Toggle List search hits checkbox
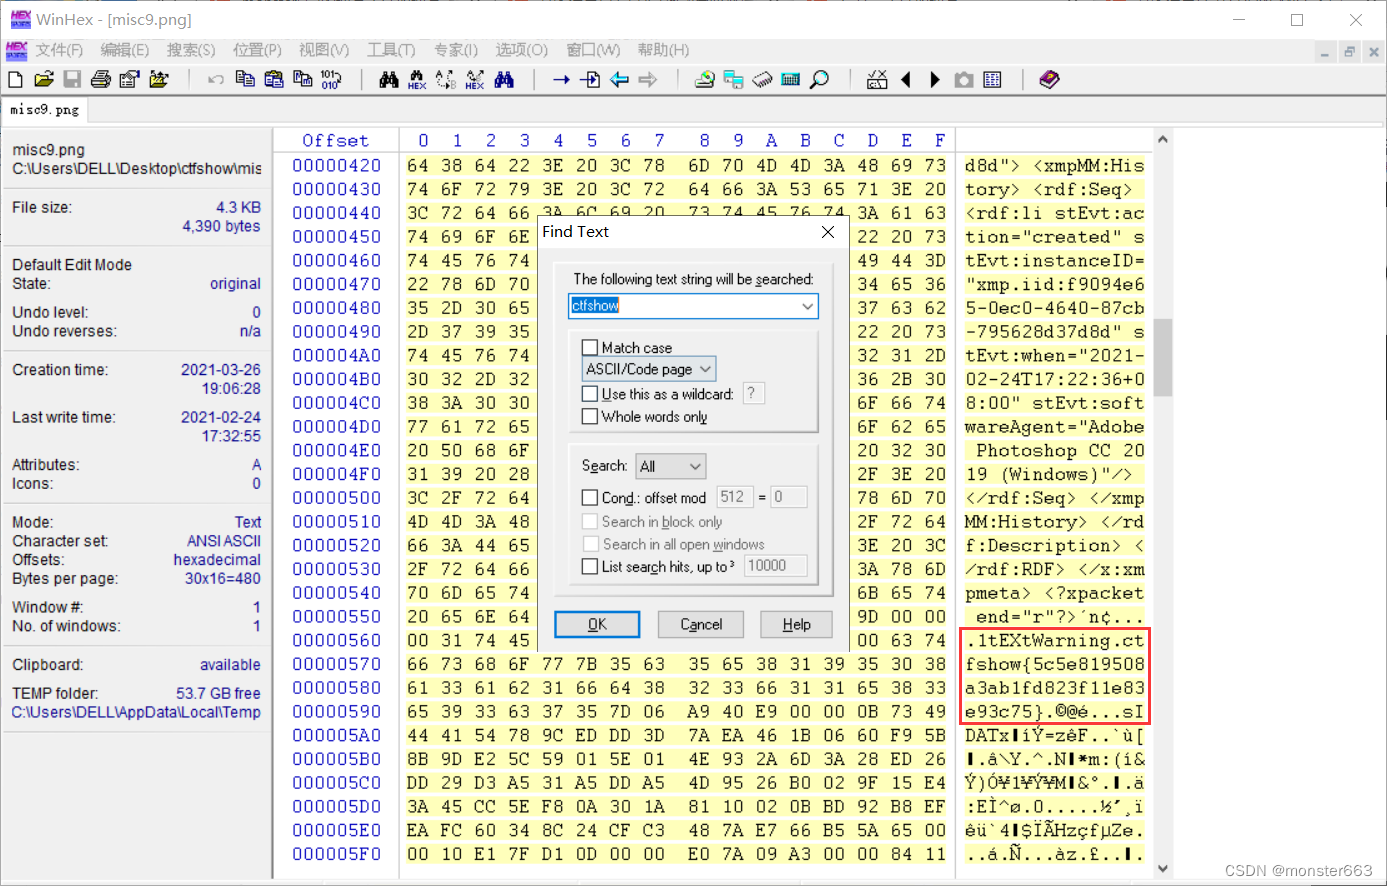 [x=590, y=566]
